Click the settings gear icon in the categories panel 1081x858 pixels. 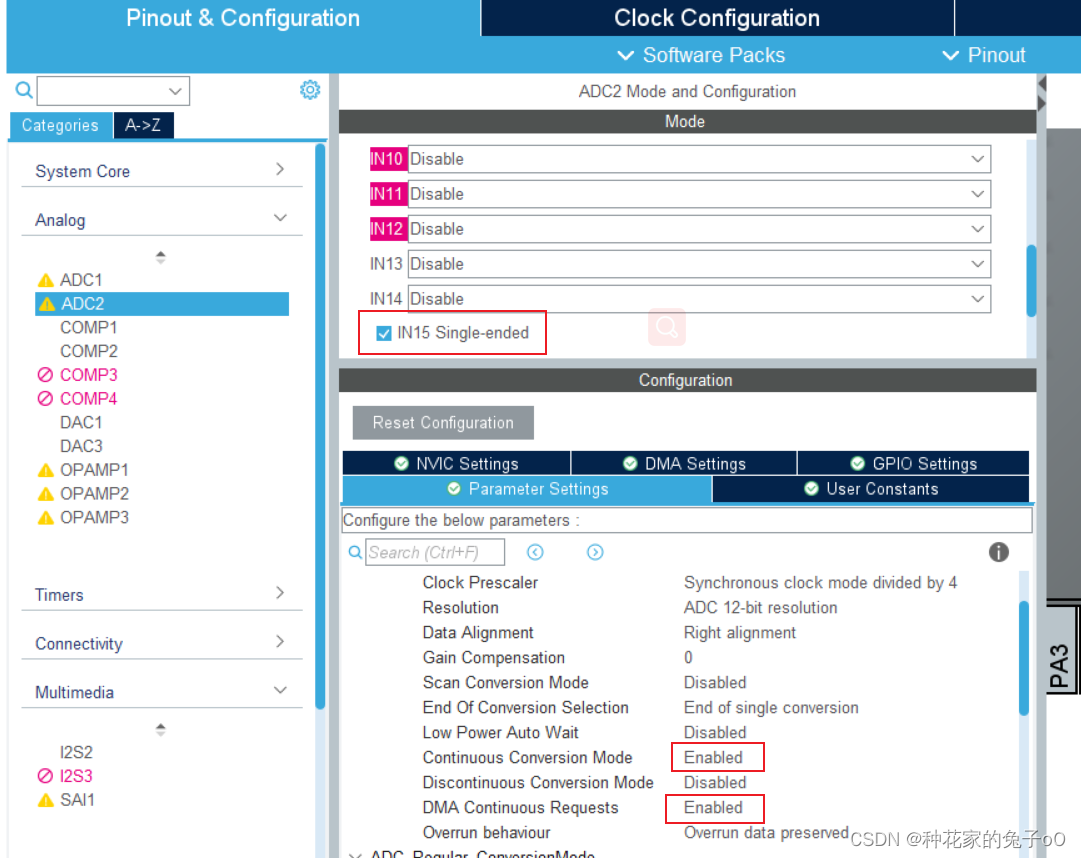tap(310, 90)
